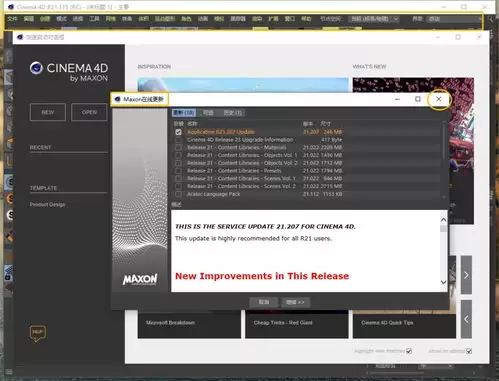Image resolution: width=499 pixels, height=381 pixels.
Task: Check the Content Libraries - Scenes Vol. 2 checkbox
Action: pyautogui.click(x=178, y=186)
